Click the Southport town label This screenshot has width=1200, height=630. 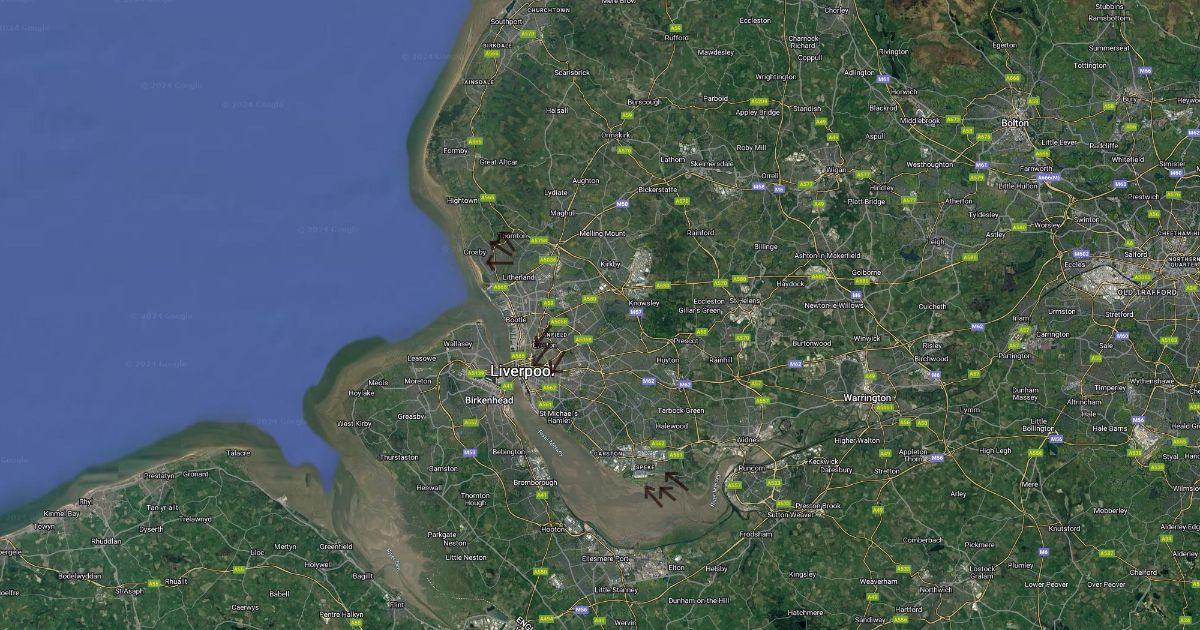pos(507,21)
